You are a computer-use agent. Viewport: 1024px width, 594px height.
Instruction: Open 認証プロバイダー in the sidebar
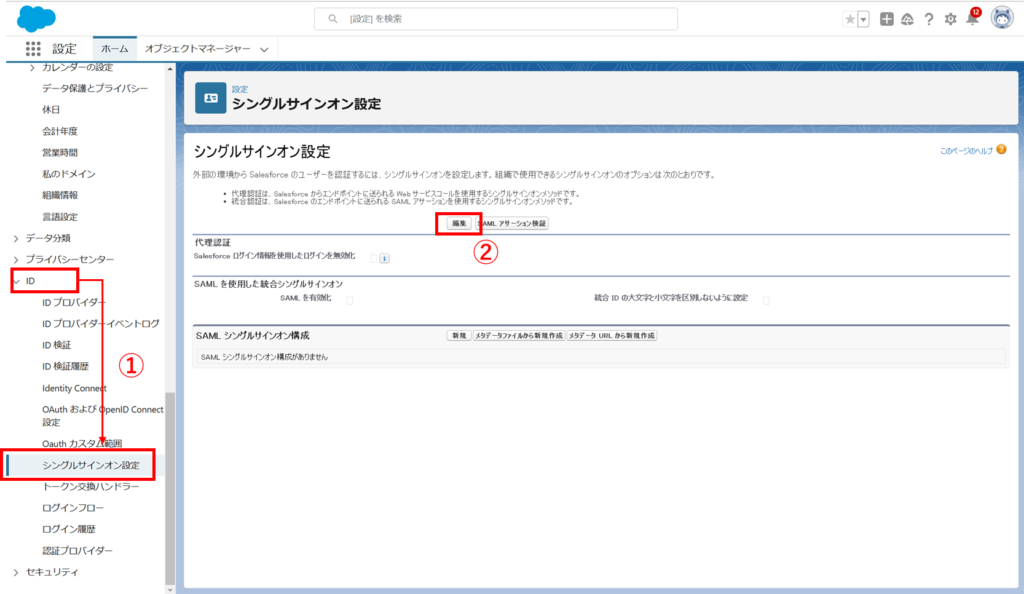tap(78, 551)
